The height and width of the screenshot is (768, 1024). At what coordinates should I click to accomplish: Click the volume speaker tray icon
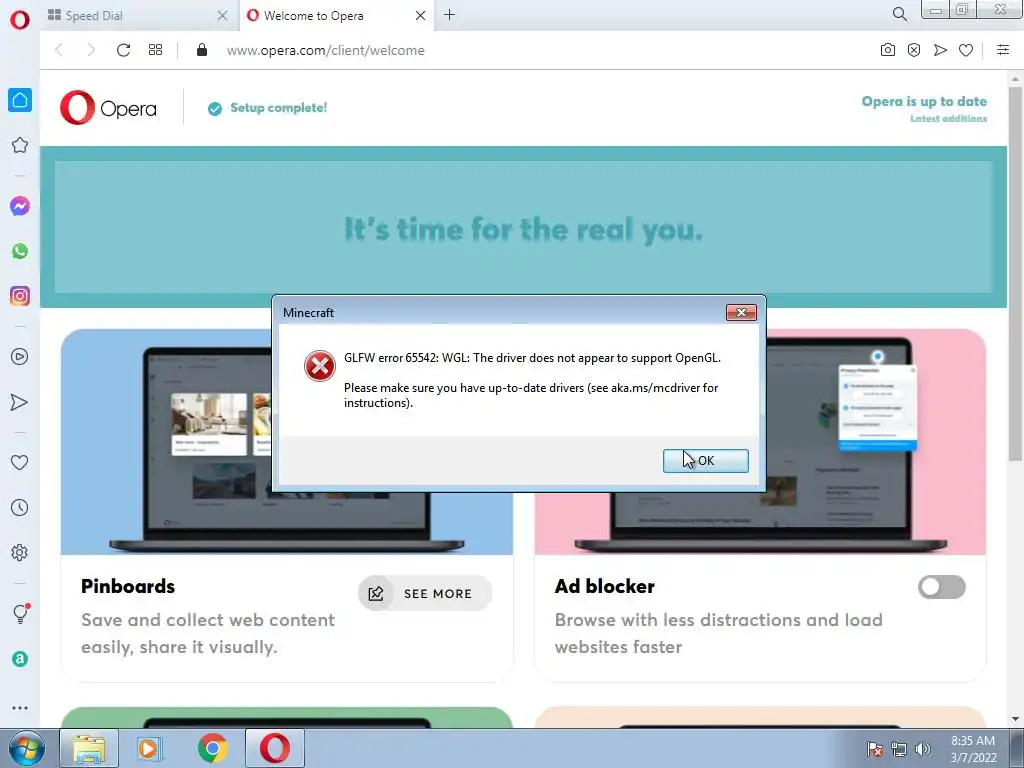[923, 749]
